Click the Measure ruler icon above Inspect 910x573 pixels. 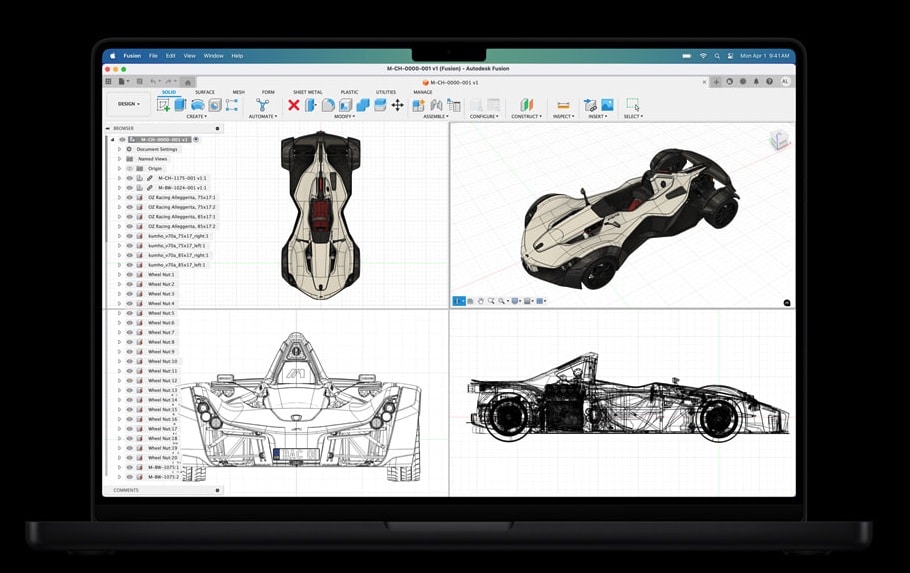[x=563, y=105]
